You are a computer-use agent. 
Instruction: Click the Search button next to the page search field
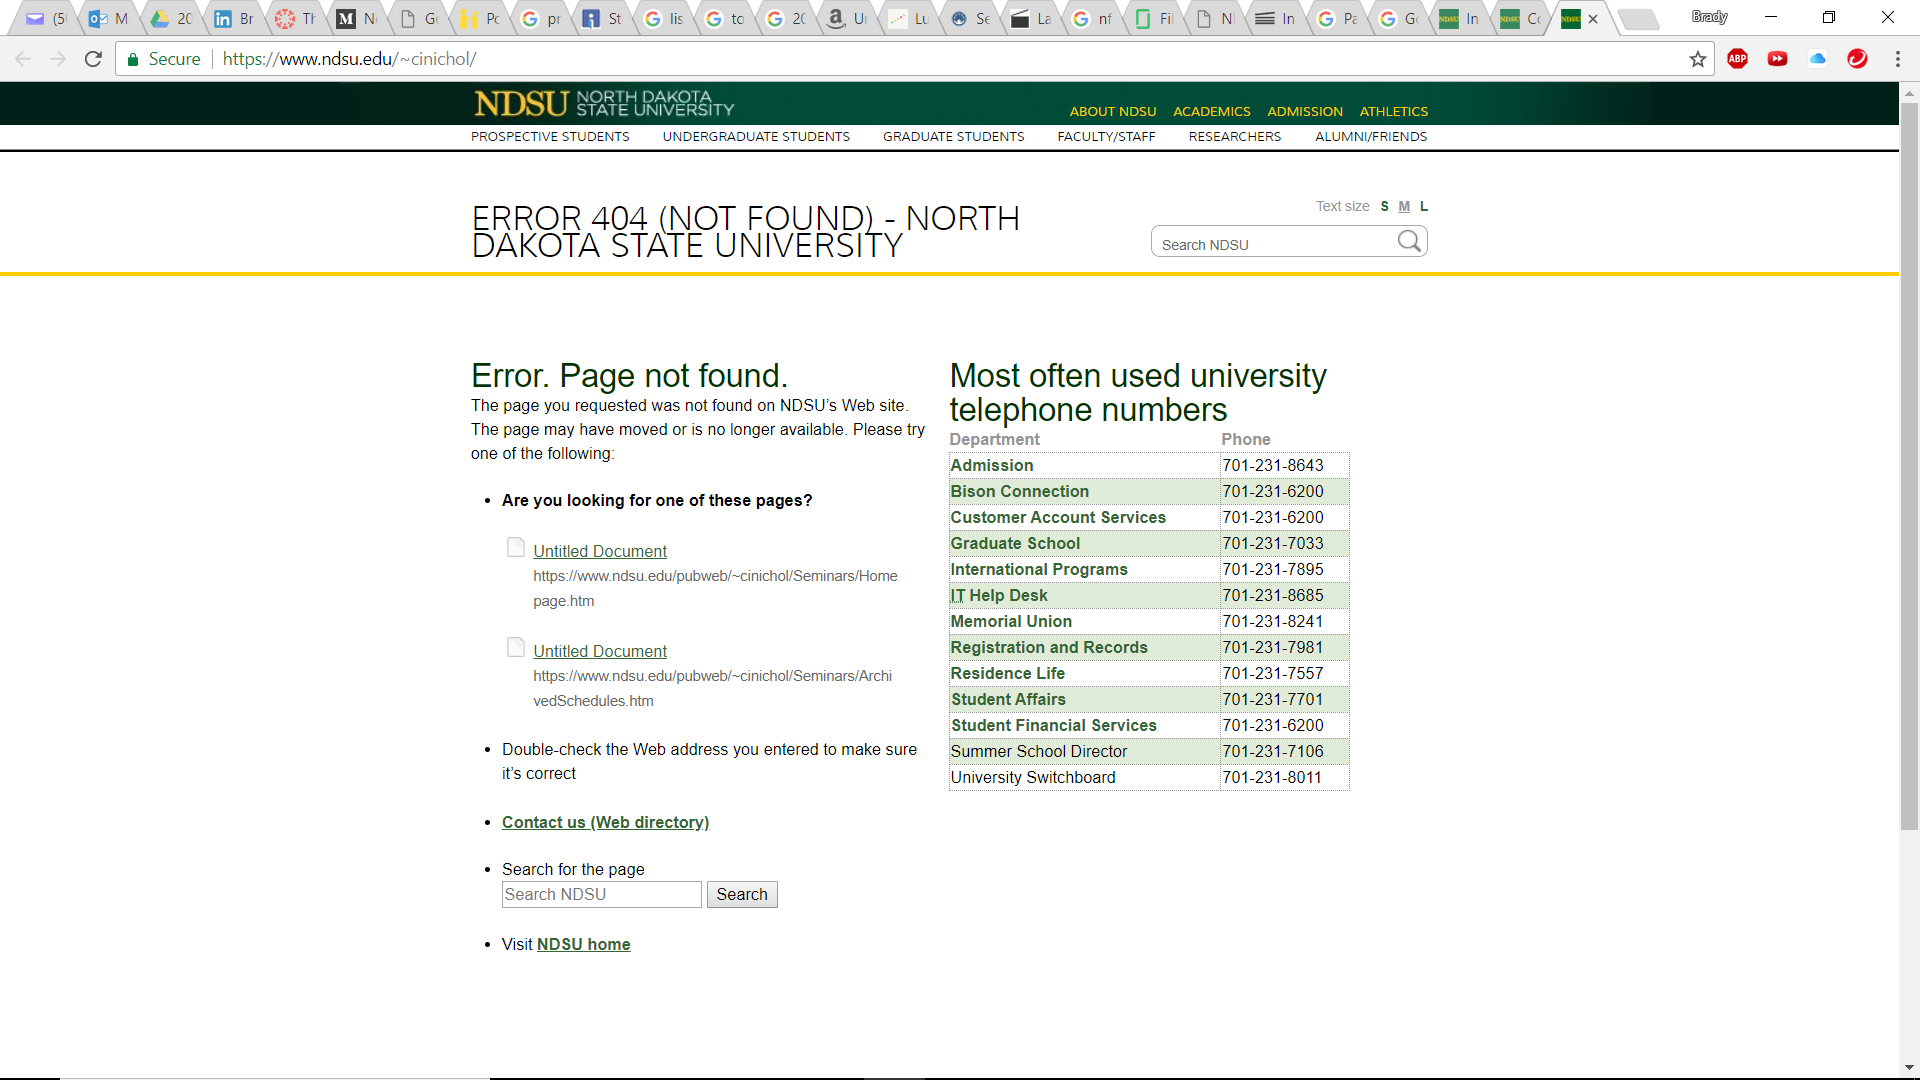coord(742,894)
